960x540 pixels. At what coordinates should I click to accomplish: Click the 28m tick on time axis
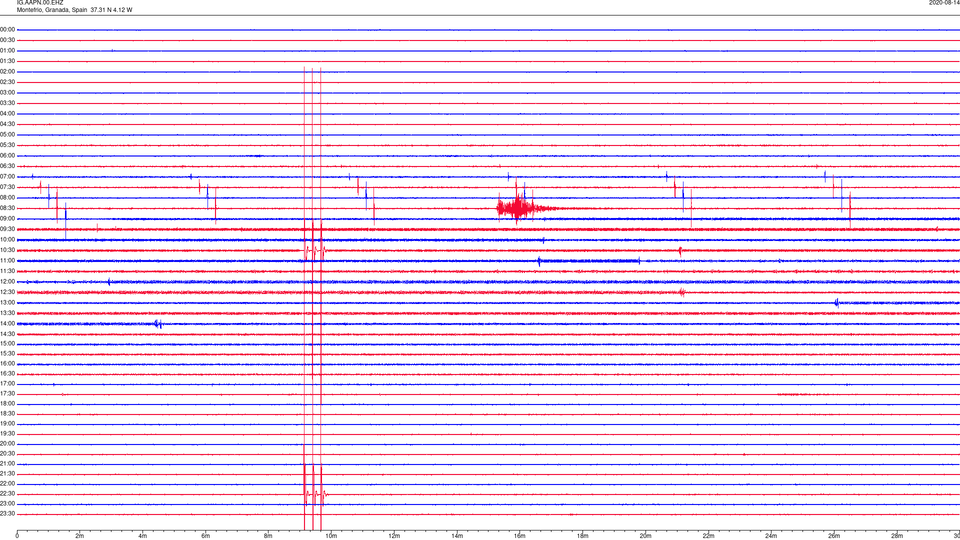pyautogui.click(x=896, y=536)
